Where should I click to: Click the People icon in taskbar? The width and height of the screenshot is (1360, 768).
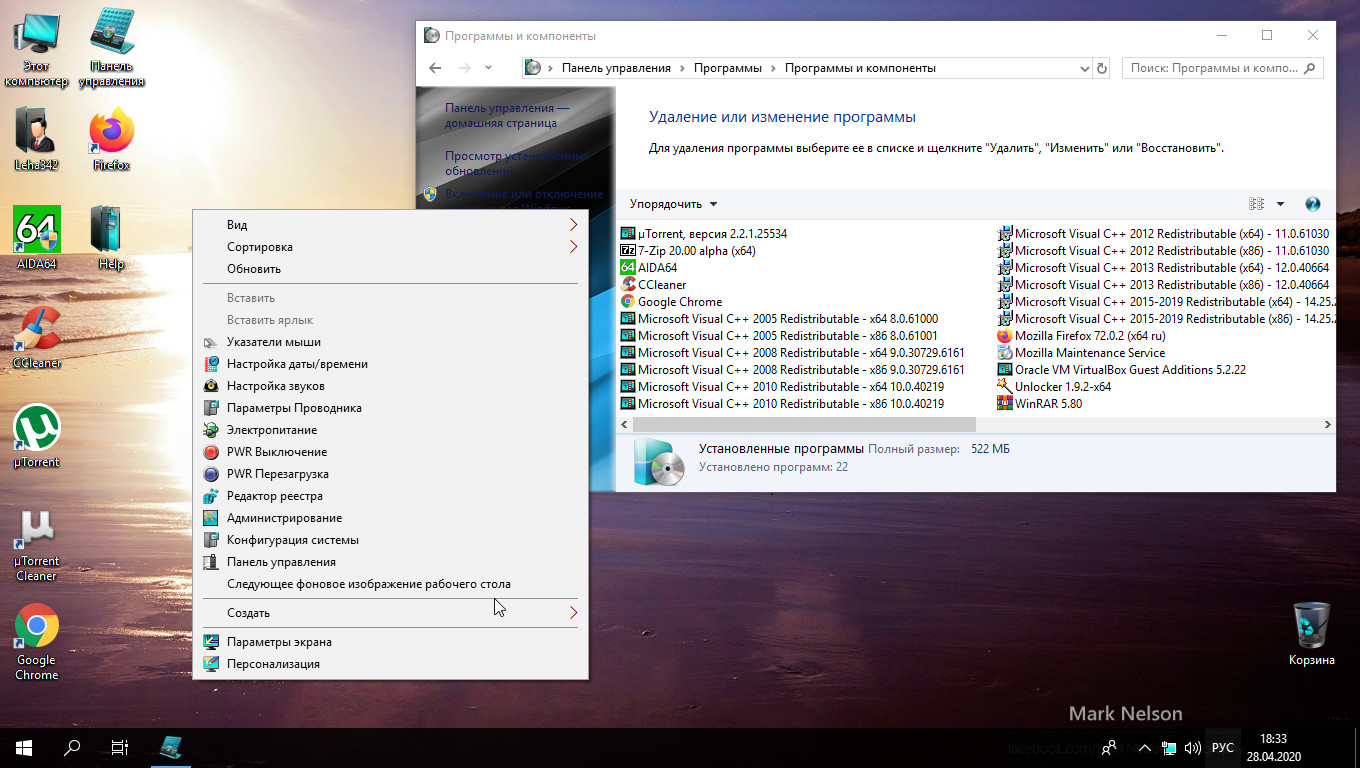point(1109,748)
